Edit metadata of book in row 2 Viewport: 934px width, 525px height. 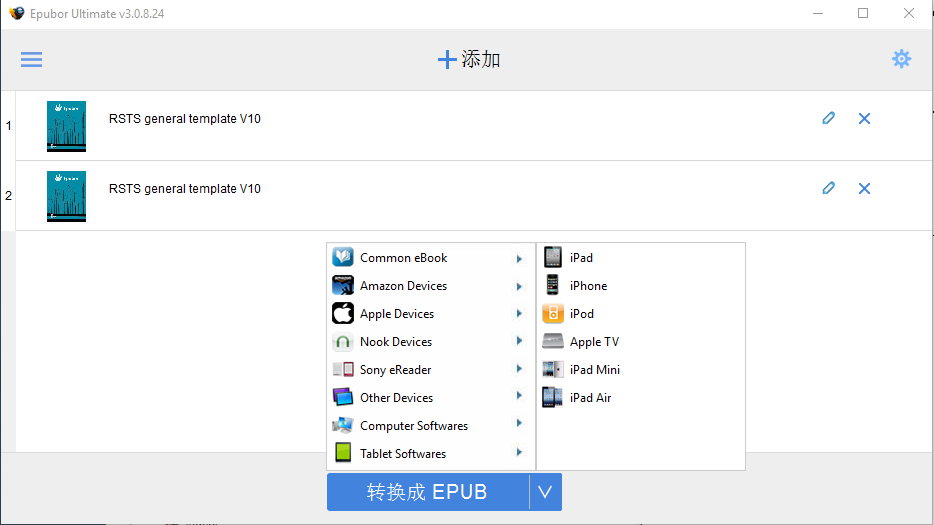click(x=828, y=188)
